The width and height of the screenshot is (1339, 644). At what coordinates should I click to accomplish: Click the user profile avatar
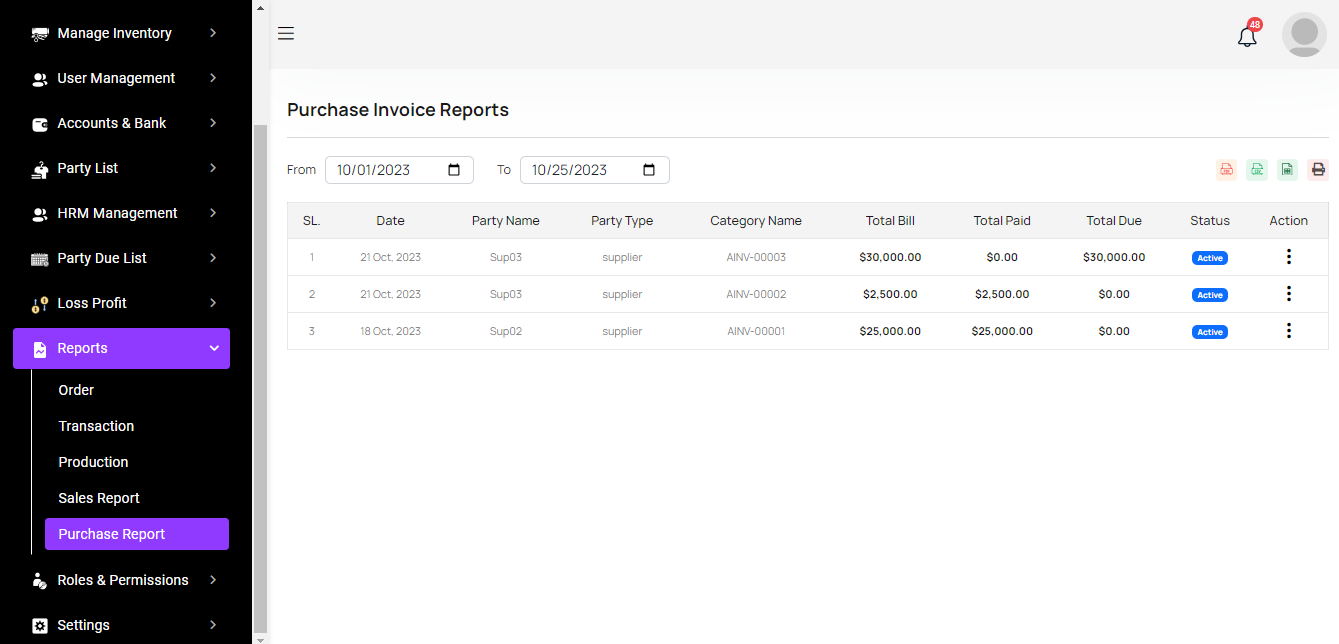(1303, 35)
